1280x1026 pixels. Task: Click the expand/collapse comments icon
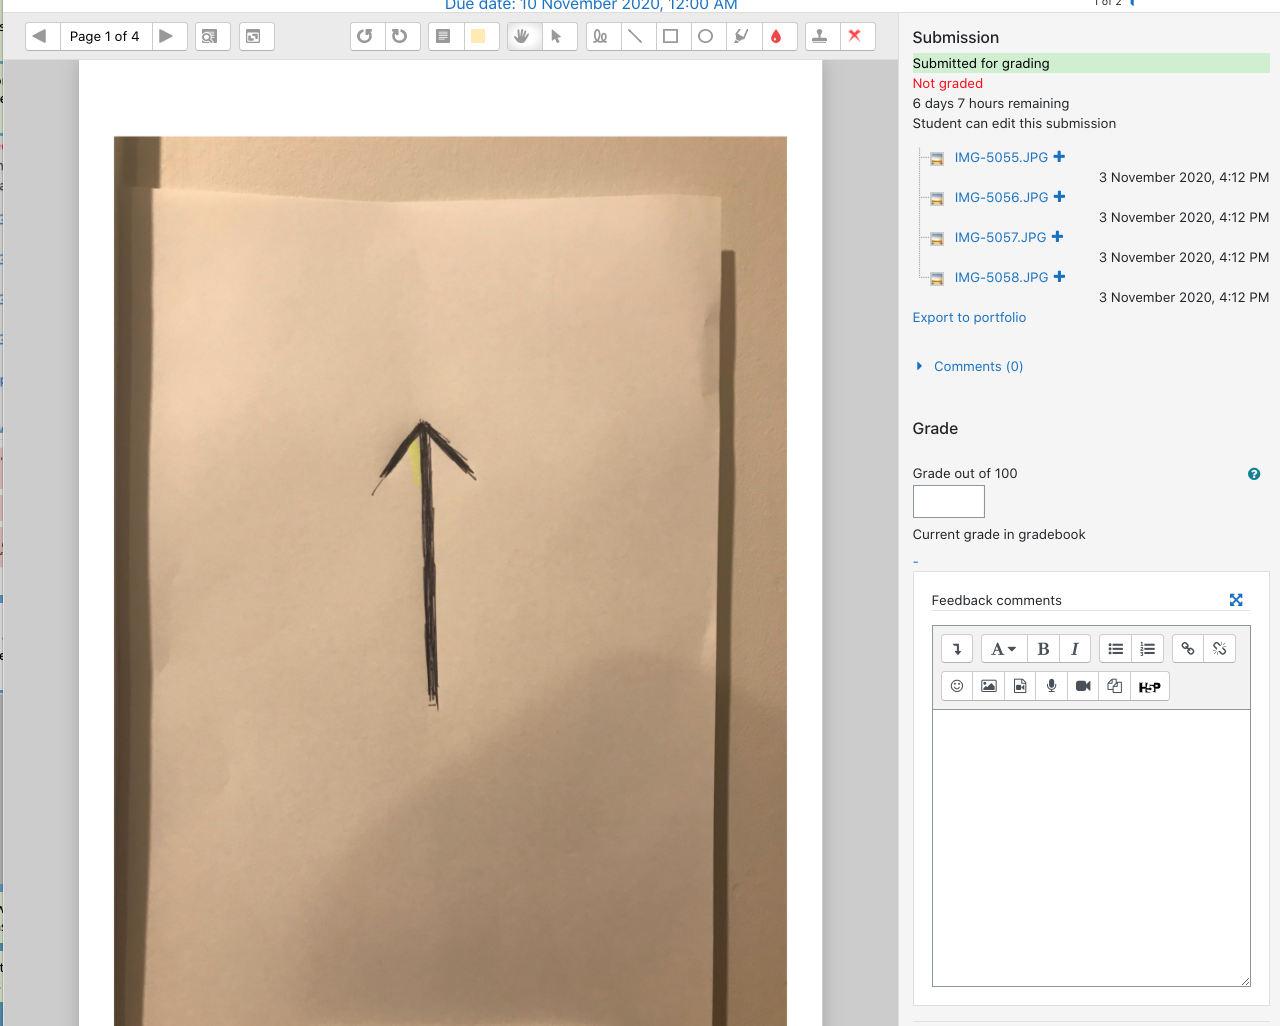256,36
